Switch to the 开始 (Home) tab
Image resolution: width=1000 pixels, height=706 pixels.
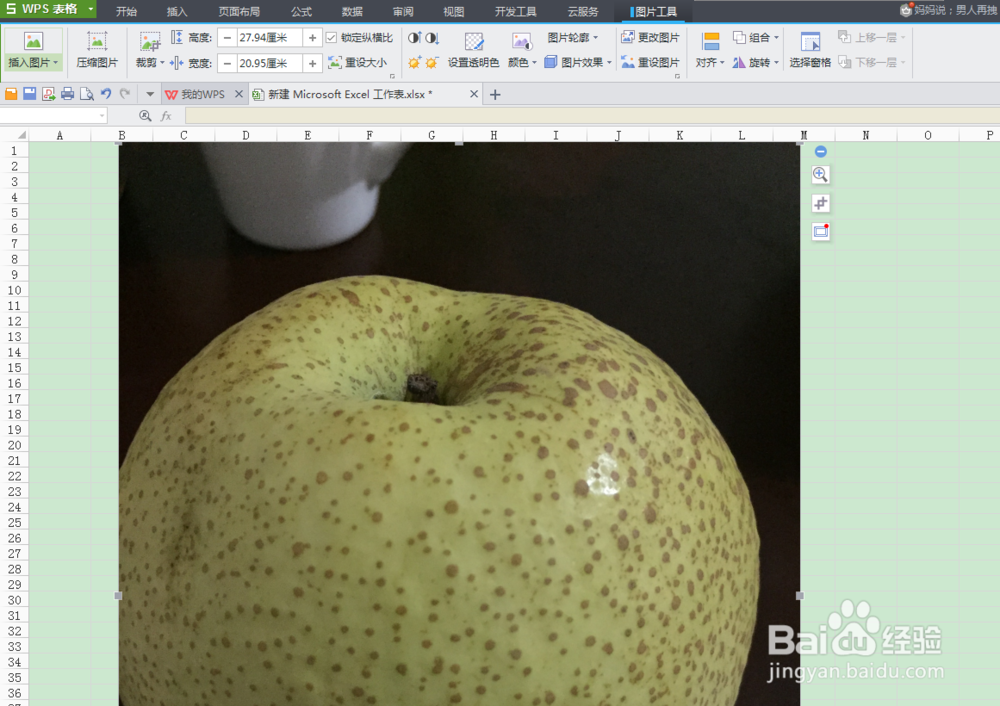[126, 11]
